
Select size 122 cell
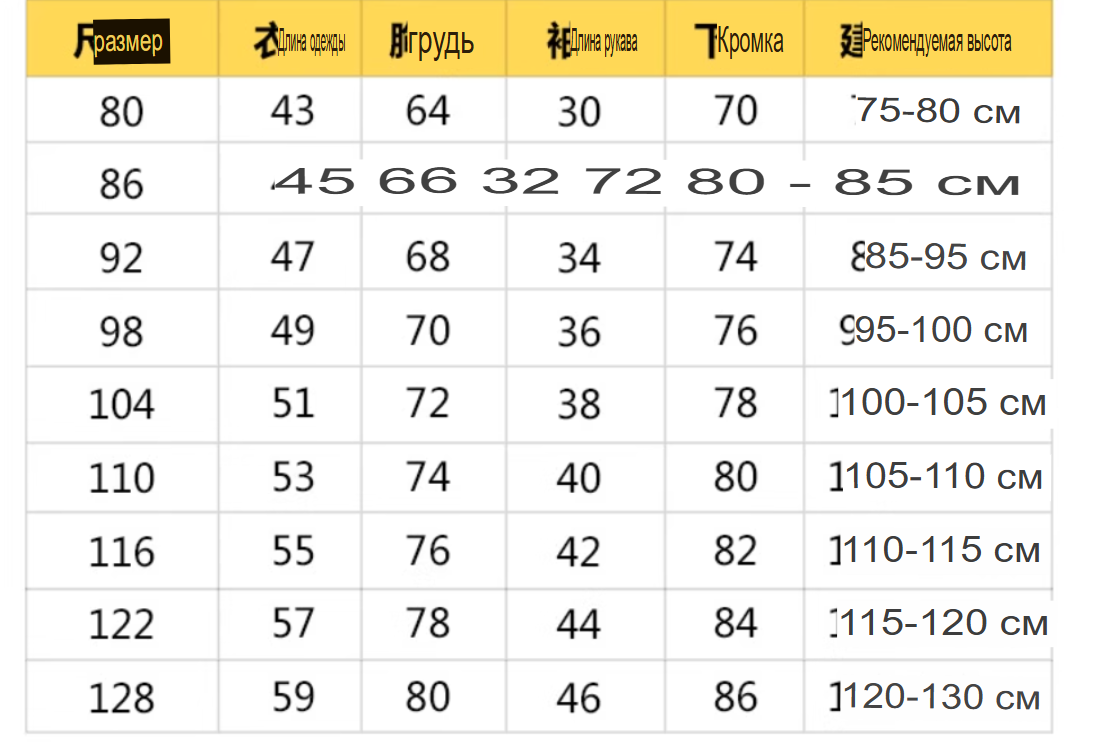[x=122, y=625]
